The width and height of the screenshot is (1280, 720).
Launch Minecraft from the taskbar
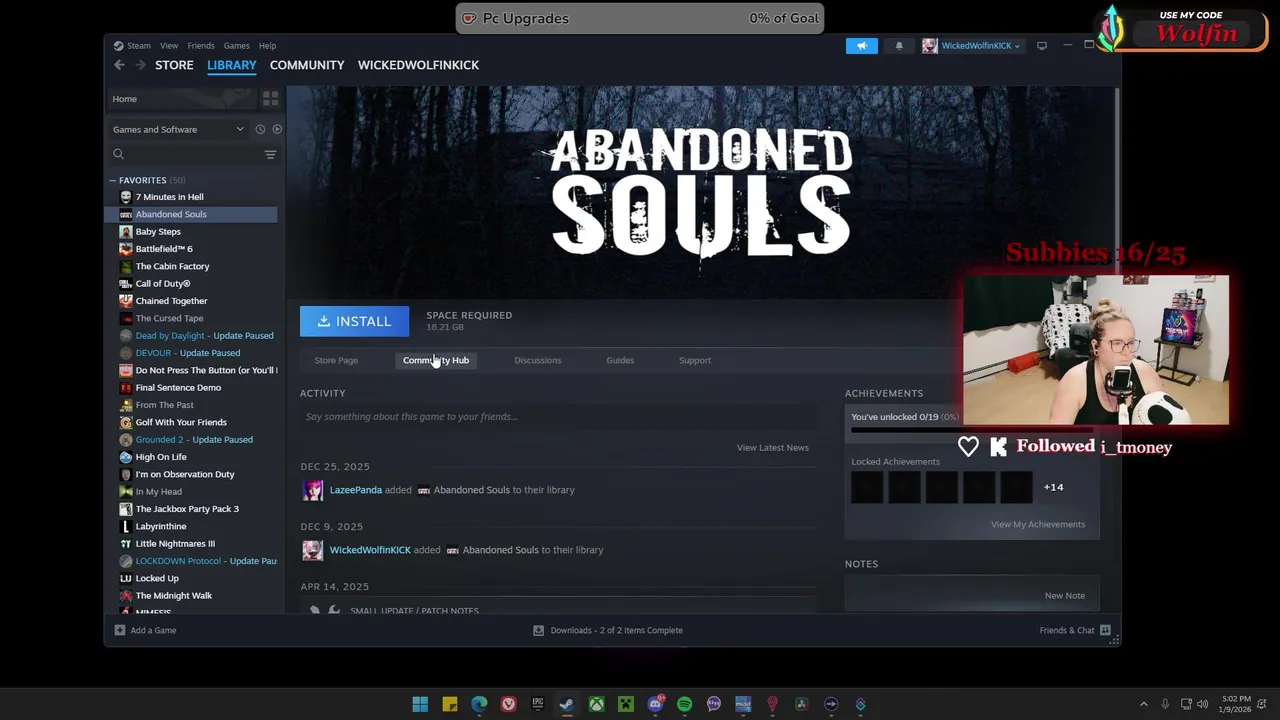point(625,704)
